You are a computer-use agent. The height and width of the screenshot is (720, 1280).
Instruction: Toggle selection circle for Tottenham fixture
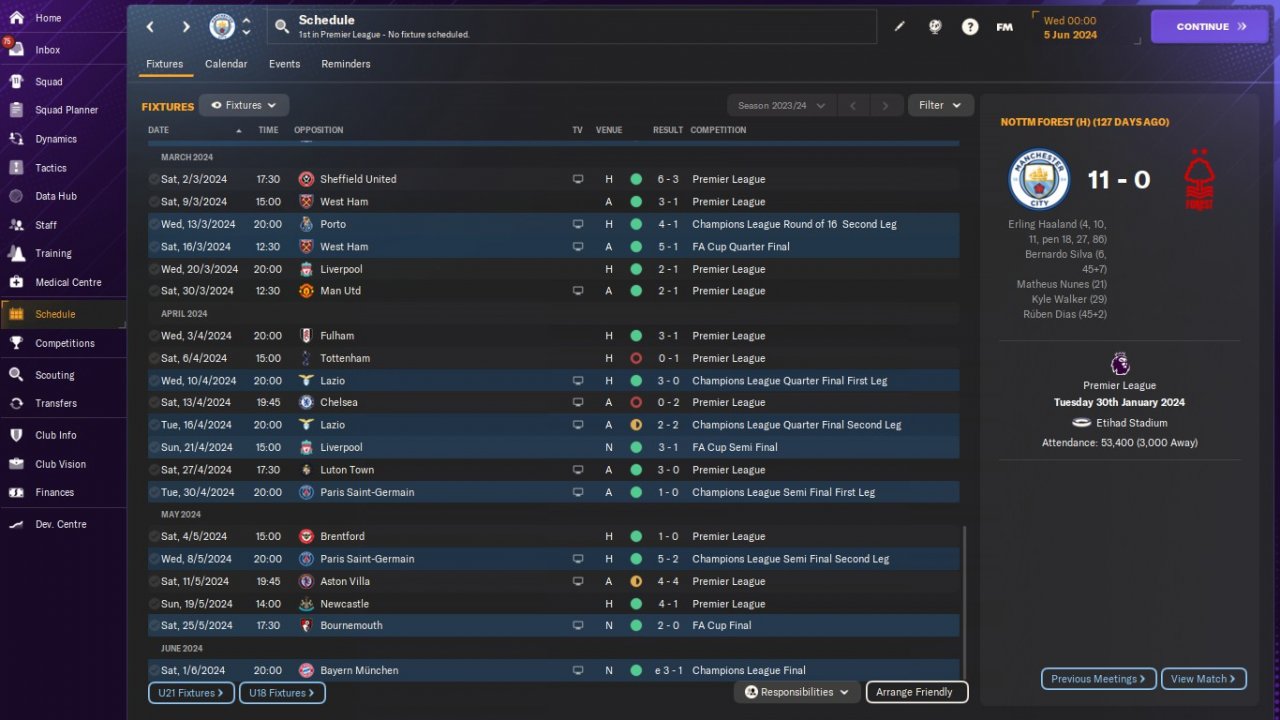point(154,358)
